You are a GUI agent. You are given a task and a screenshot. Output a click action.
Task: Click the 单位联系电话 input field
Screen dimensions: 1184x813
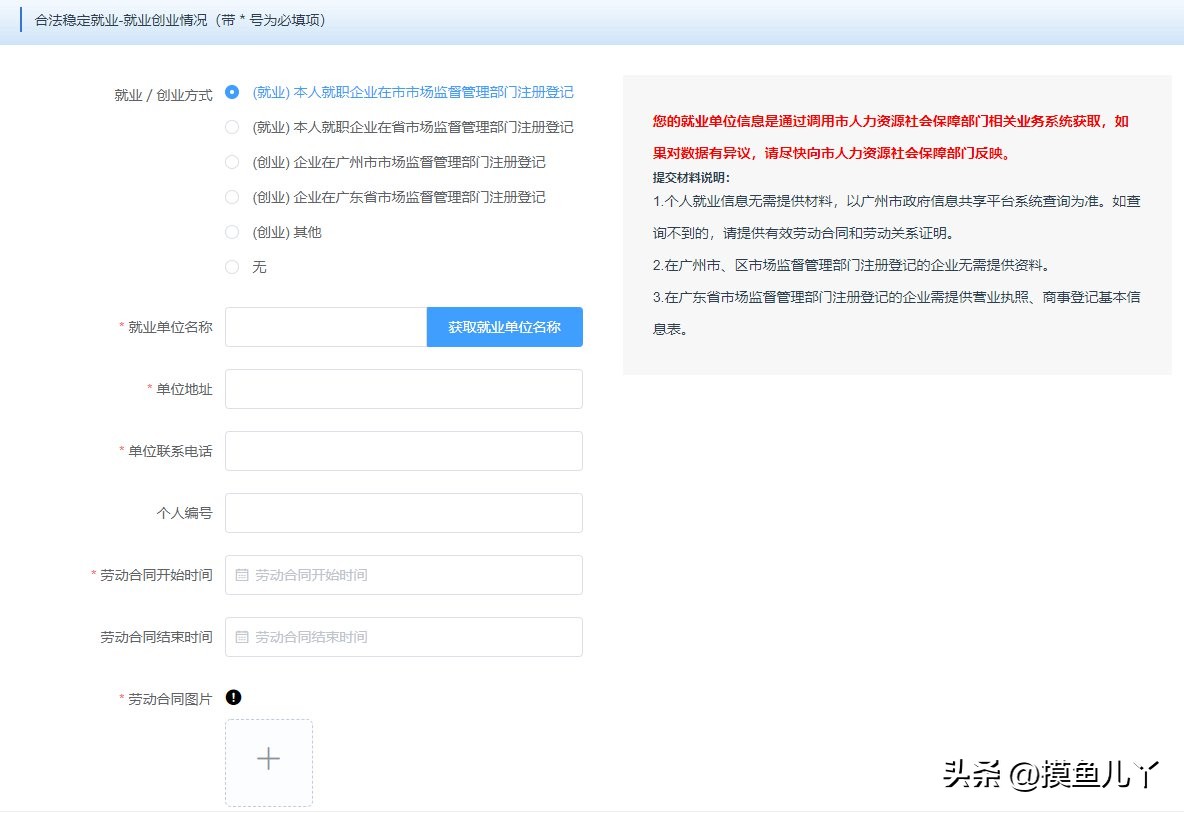pyautogui.click(x=403, y=451)
